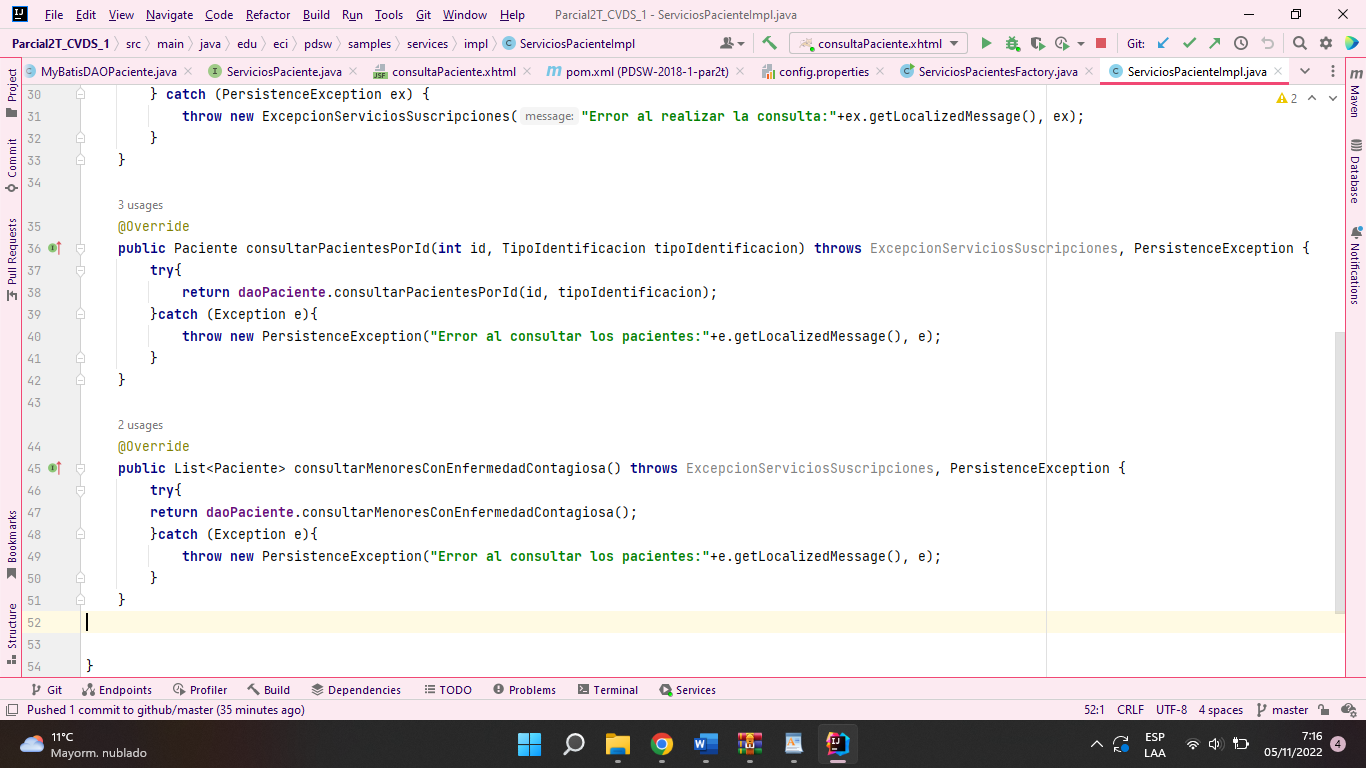Viewport: 1366px width, 768px height.
Task: Run consultaPaciente.xhtml with the green play icon
Action: (x=986, y=43)
